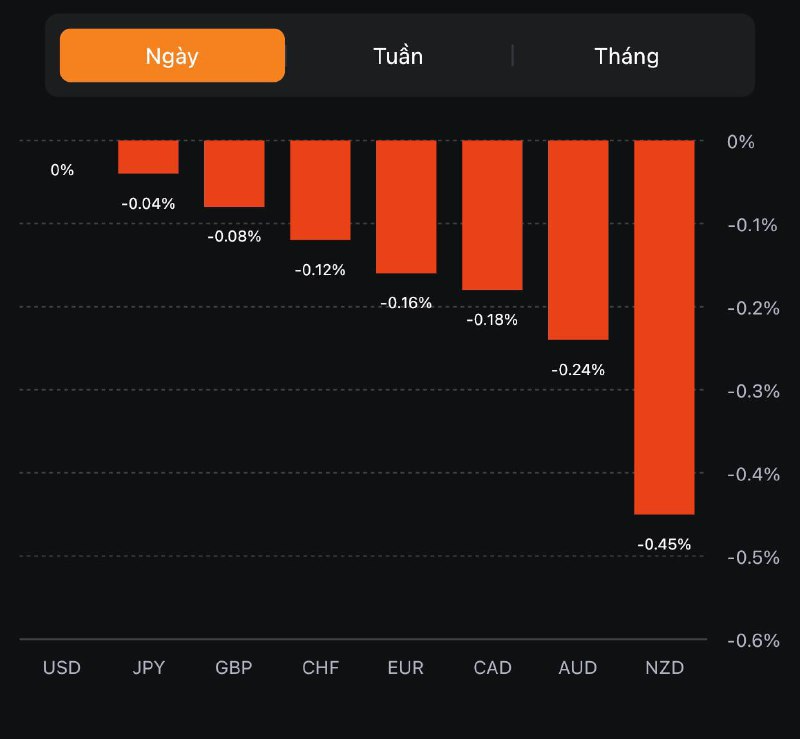Switch to the Tuần (Week) tab
800x739 pixels.
[x=398, y=56]
